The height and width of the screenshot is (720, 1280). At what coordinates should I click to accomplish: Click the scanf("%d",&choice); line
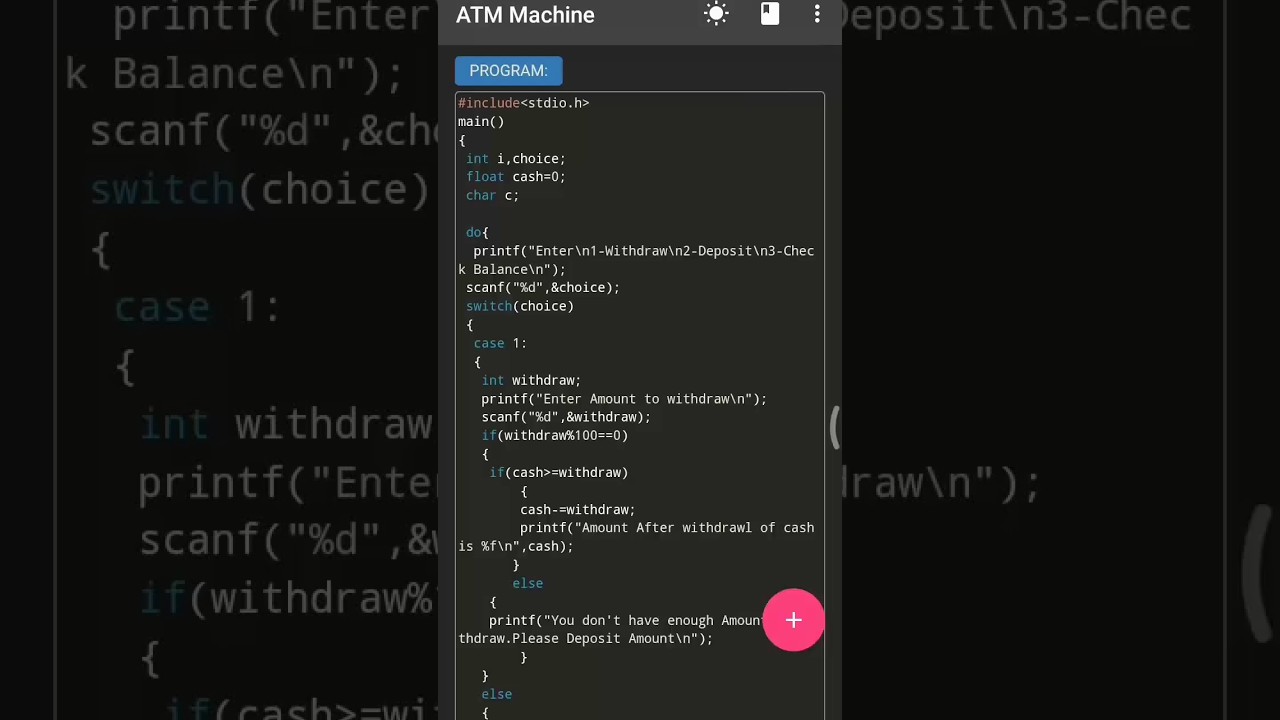[543, 288]
